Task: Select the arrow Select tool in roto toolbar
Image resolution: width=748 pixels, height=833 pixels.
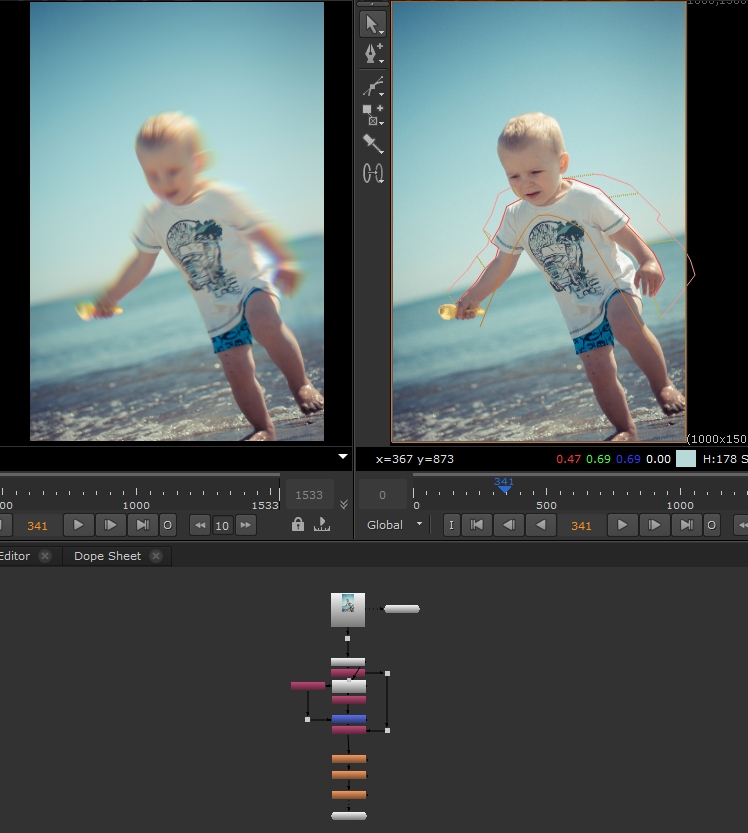Action: [372, 24]
